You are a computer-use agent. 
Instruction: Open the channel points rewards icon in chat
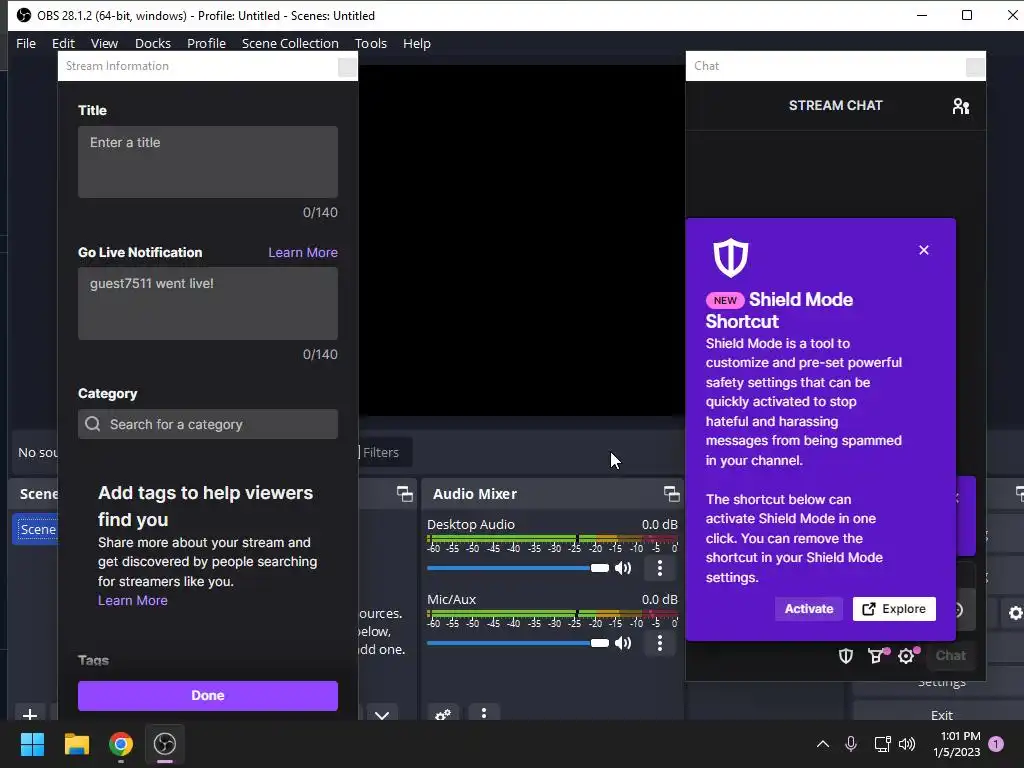[x=876, y=656]
